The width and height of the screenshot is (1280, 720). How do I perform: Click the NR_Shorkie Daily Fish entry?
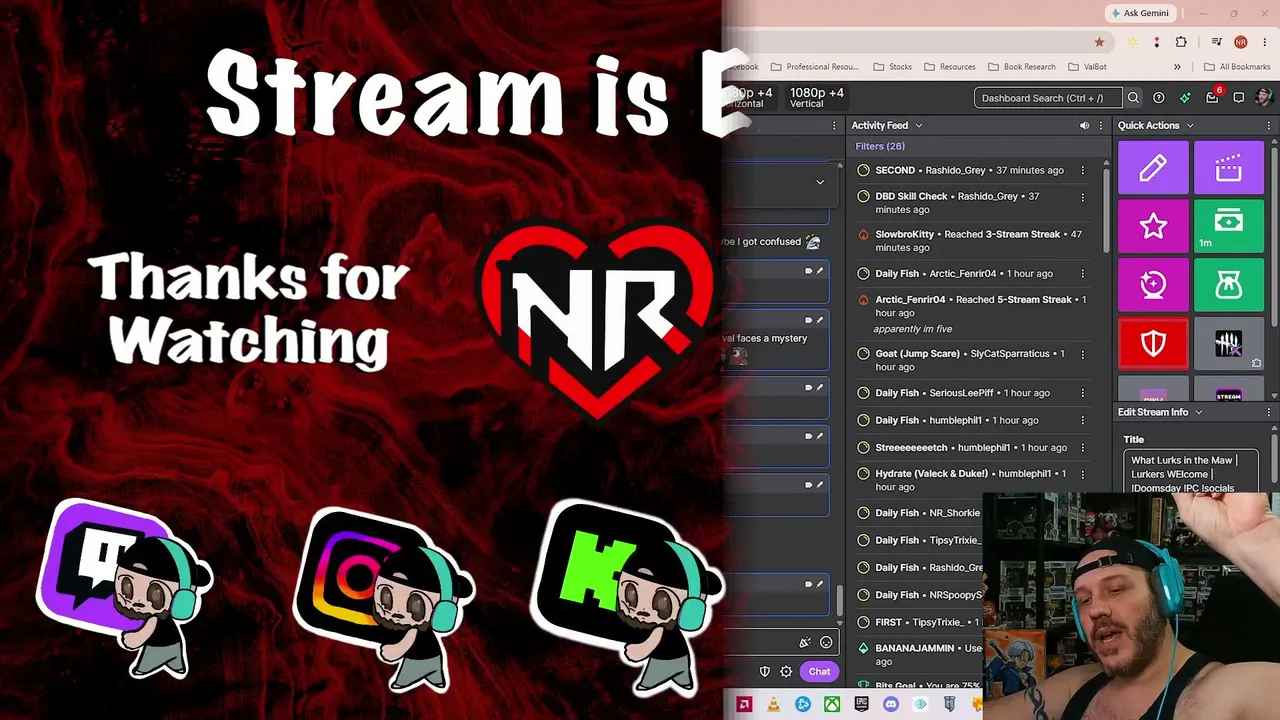coord(918,513)
